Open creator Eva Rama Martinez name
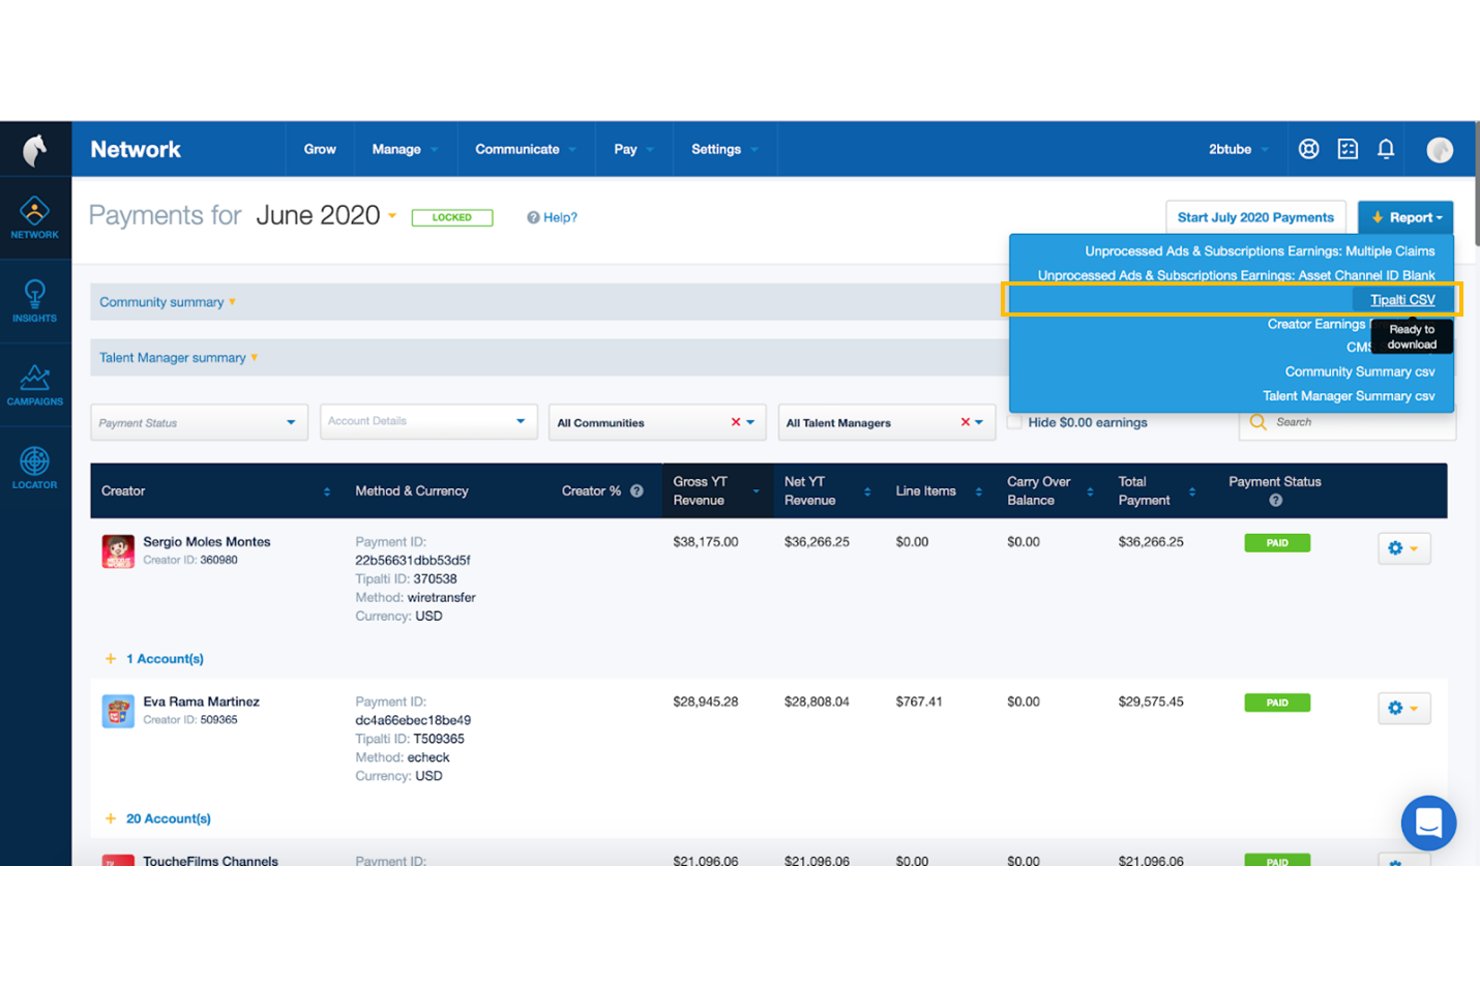The image size is (1480, 987). (x=201, y=702)
